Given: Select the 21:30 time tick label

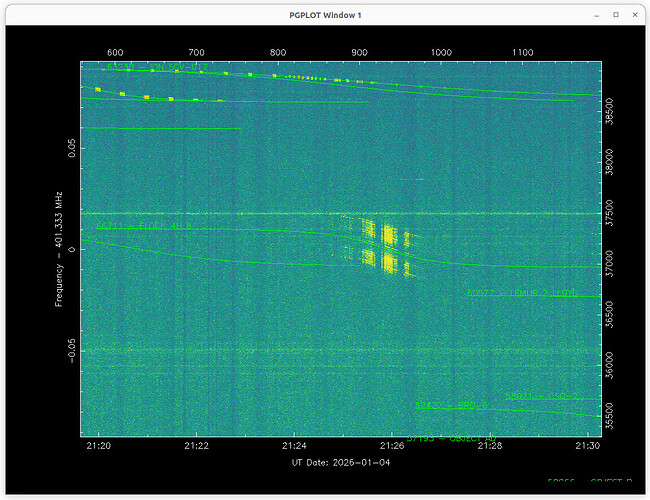Looking at the screenshot, I should pos(588,446).
